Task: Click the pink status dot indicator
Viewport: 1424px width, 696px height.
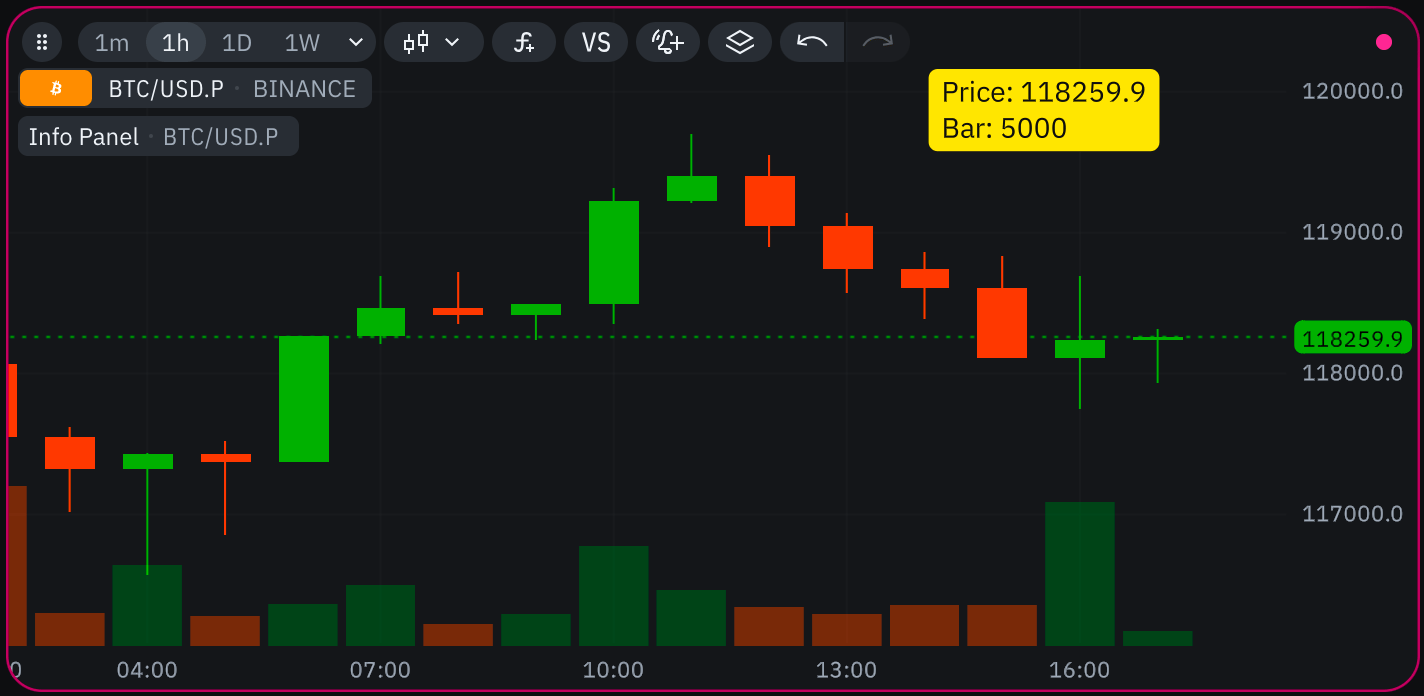Action: [x=1384, y=42]
